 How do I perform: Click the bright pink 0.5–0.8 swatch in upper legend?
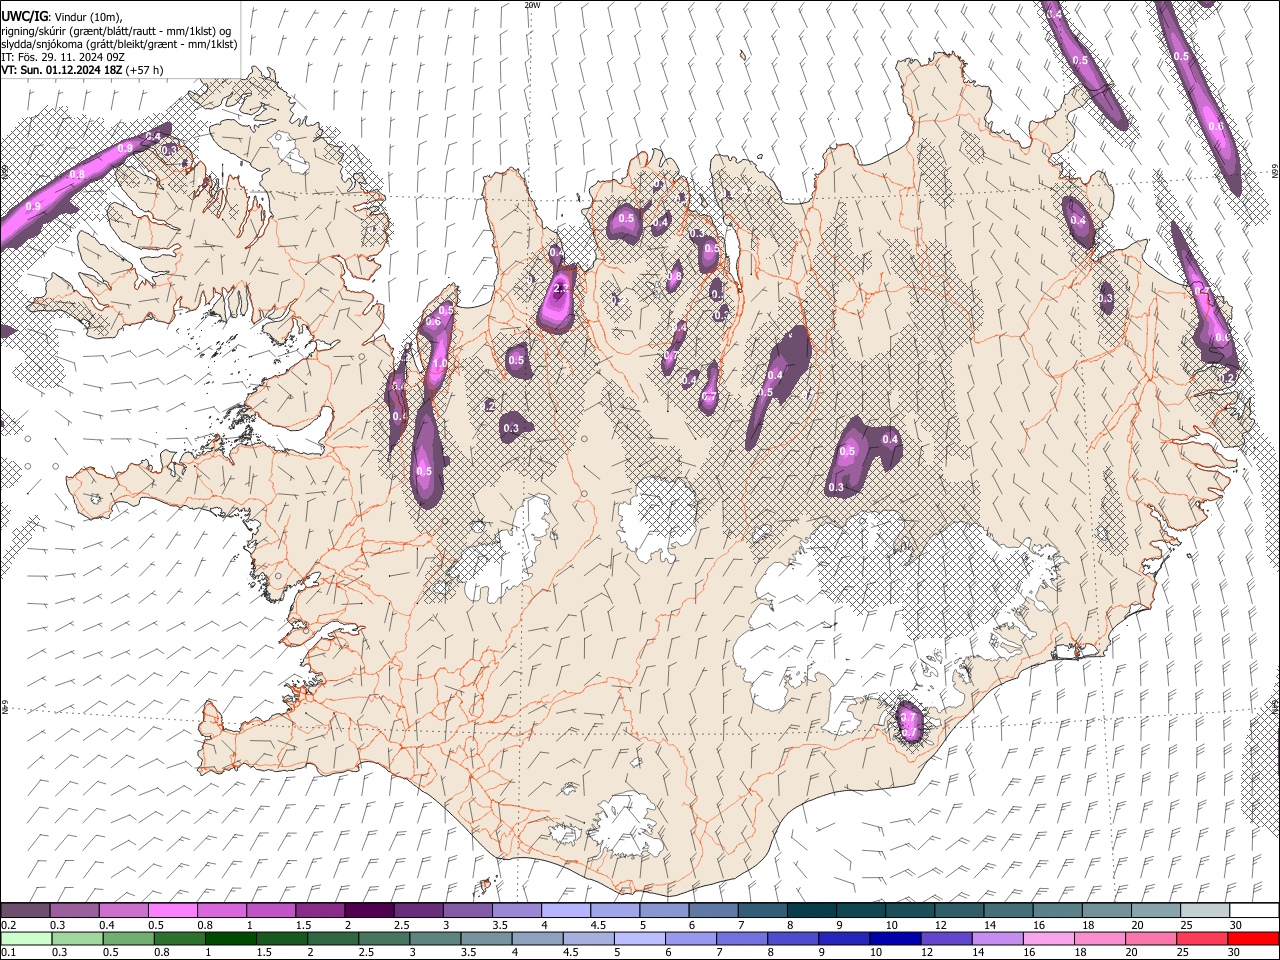coord(173,911)
